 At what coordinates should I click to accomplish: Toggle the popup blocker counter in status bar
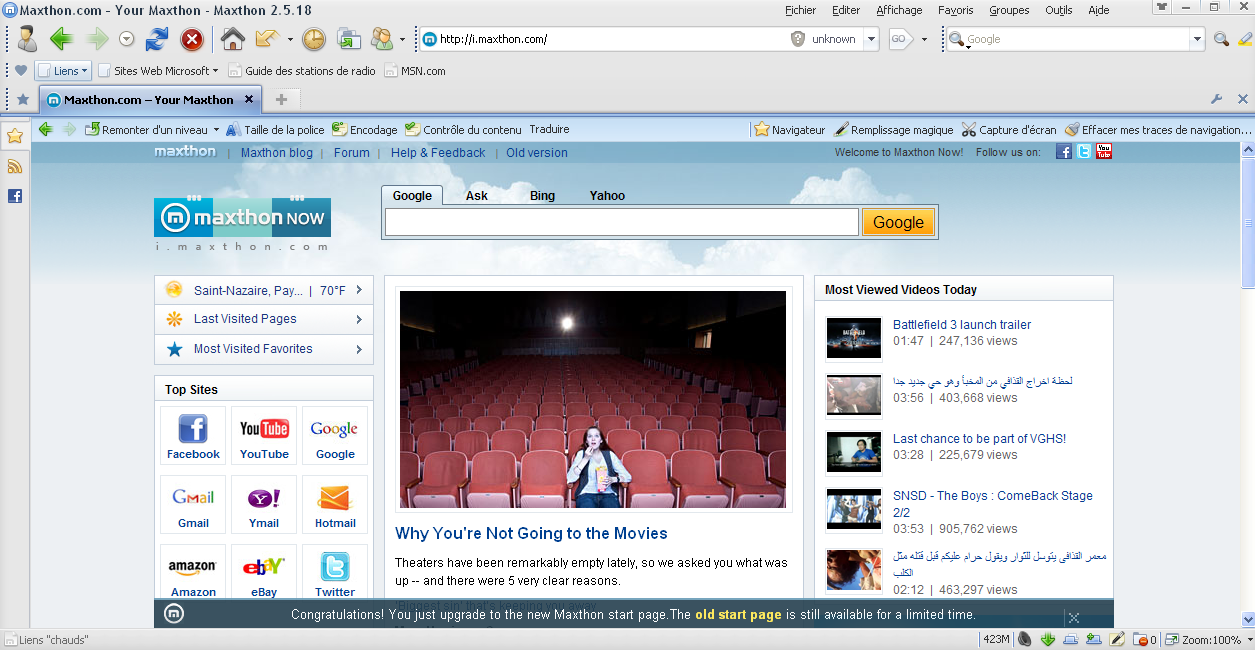pos(1145,639)
